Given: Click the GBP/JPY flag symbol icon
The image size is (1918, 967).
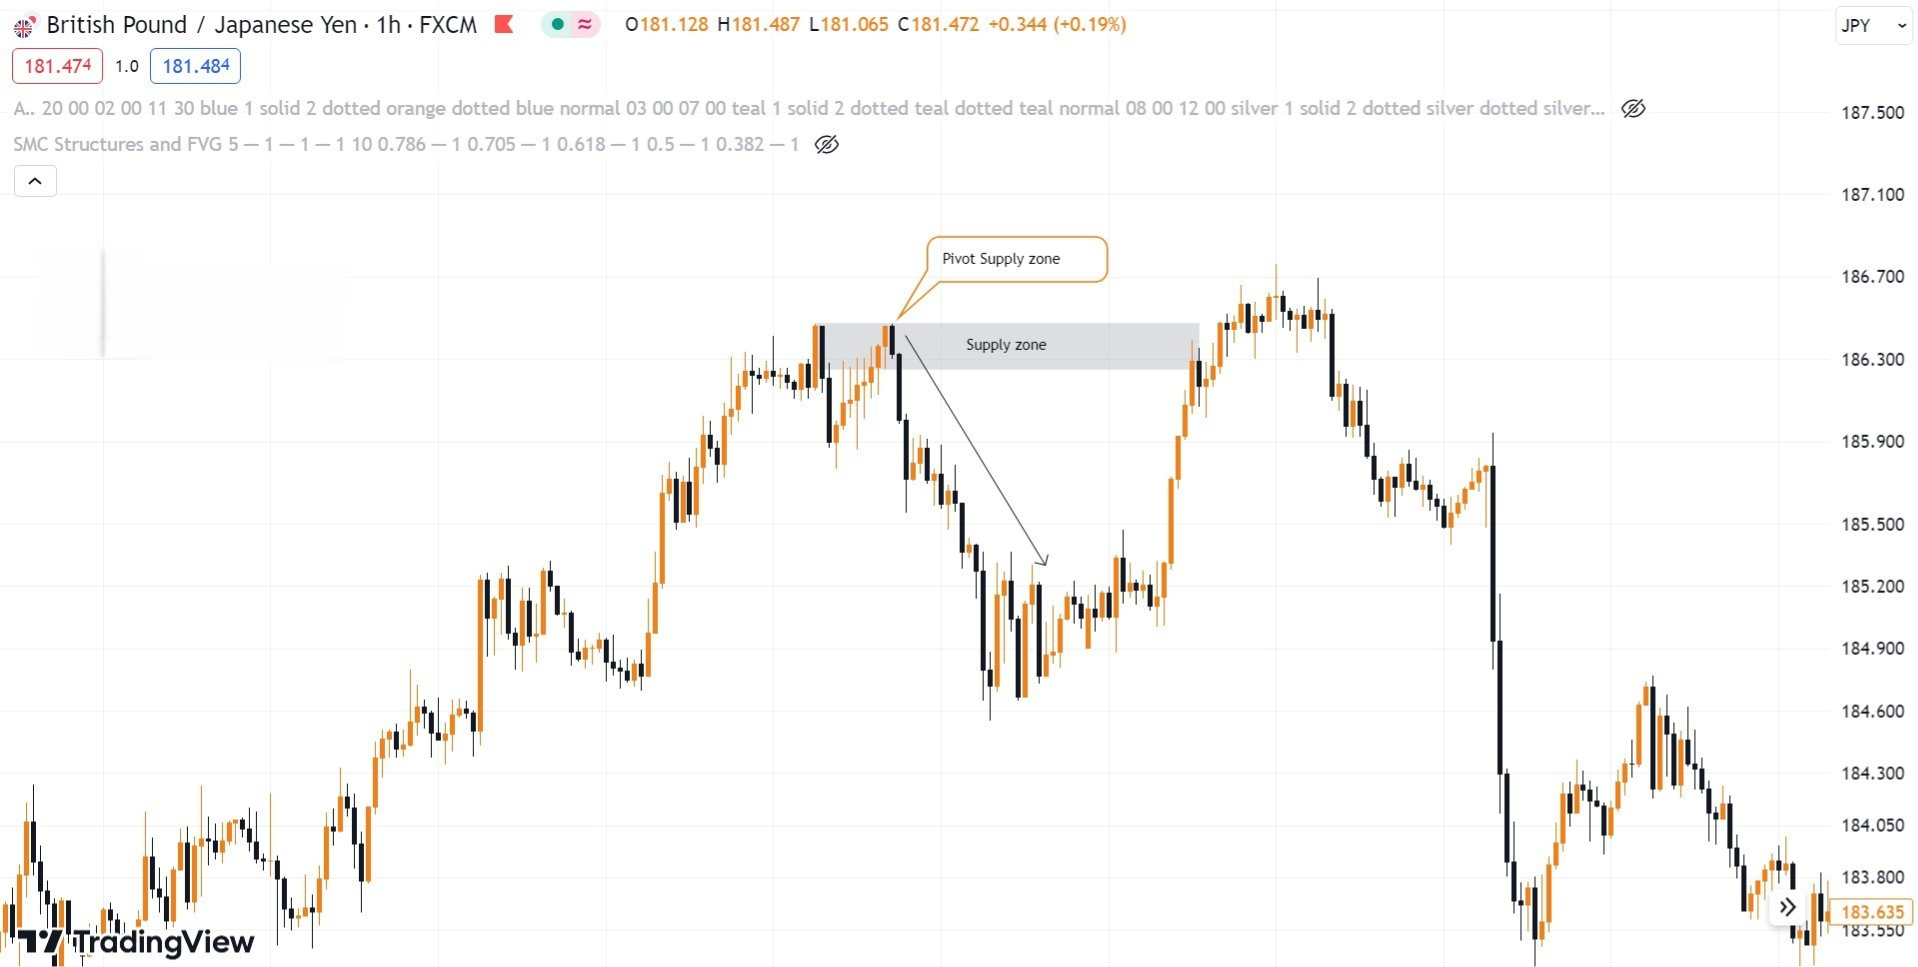Looking at the screenshot, I should [x=23, y=26].
